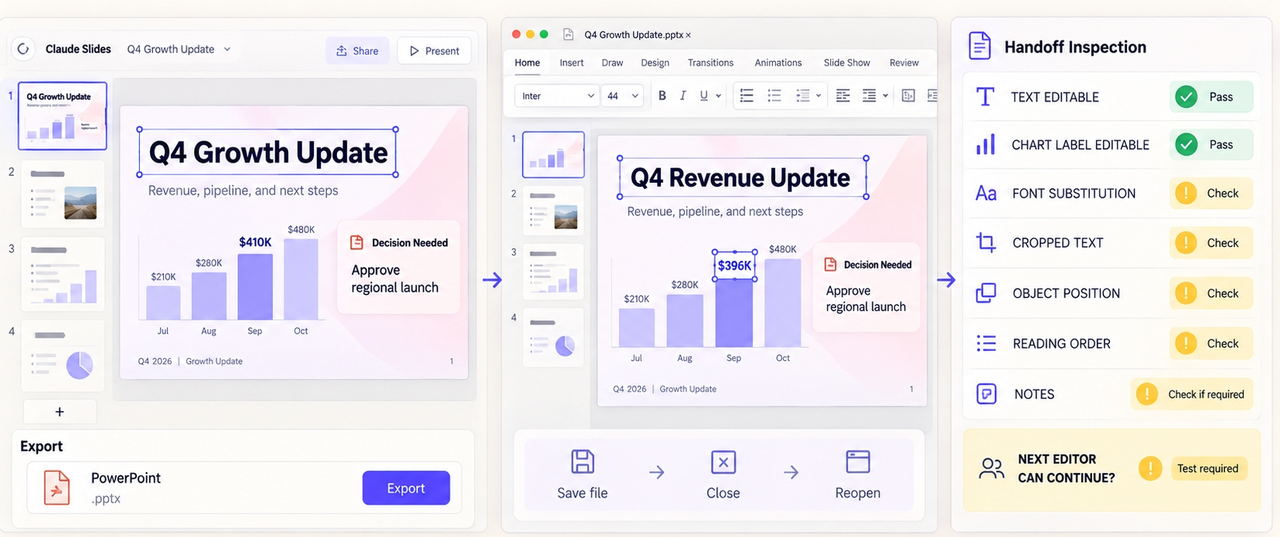Image resolution: width=1280 pixels, height=537 pixels.
Task: Click the Claude Slides logo icon
Action: [x=24, y=48]
